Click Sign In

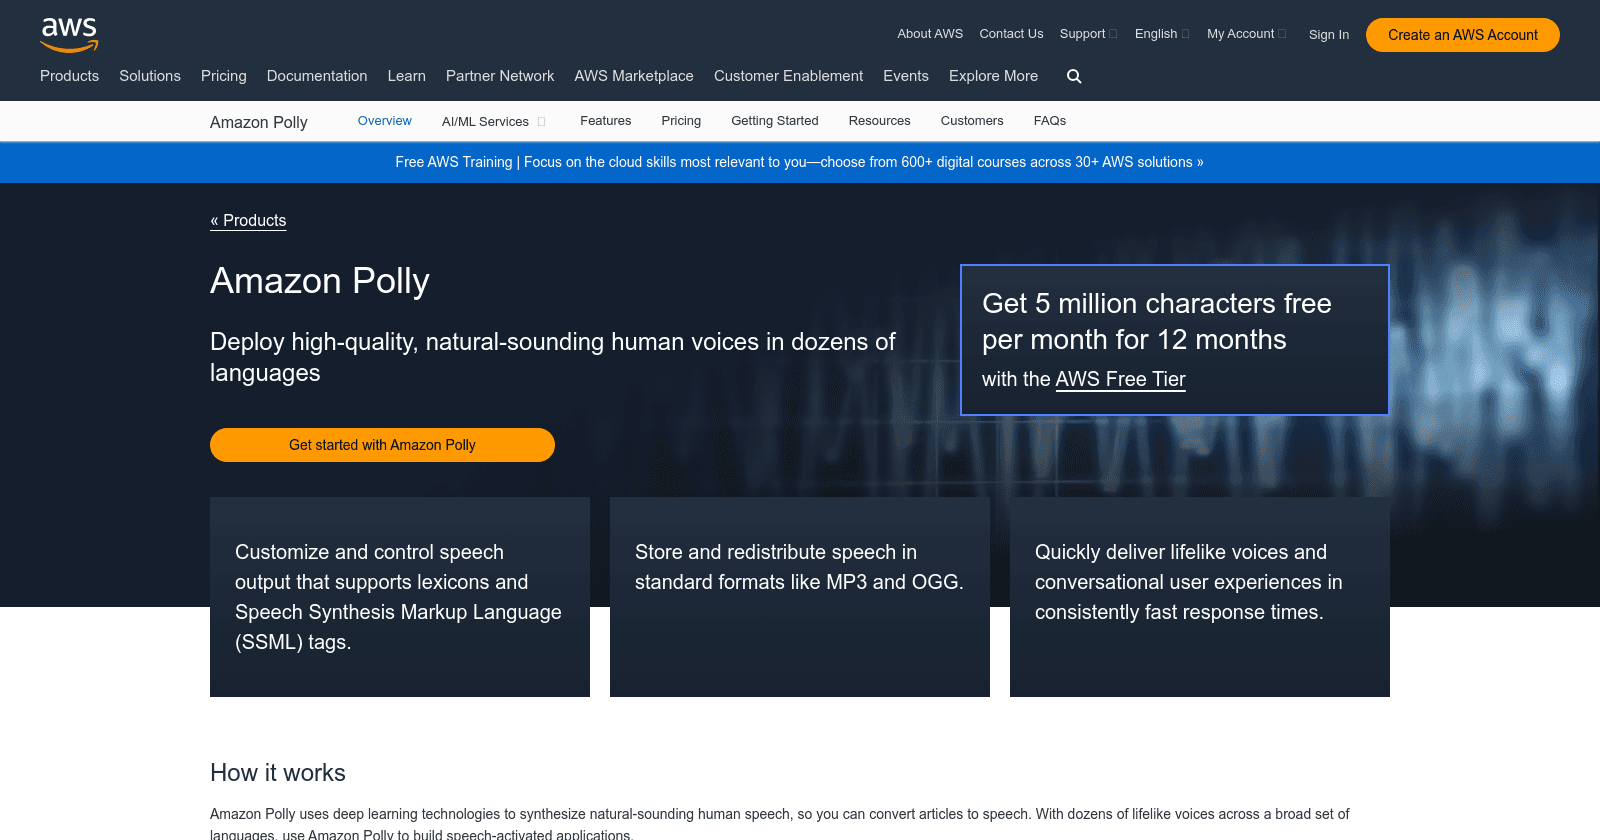[x=1328, y=35]
